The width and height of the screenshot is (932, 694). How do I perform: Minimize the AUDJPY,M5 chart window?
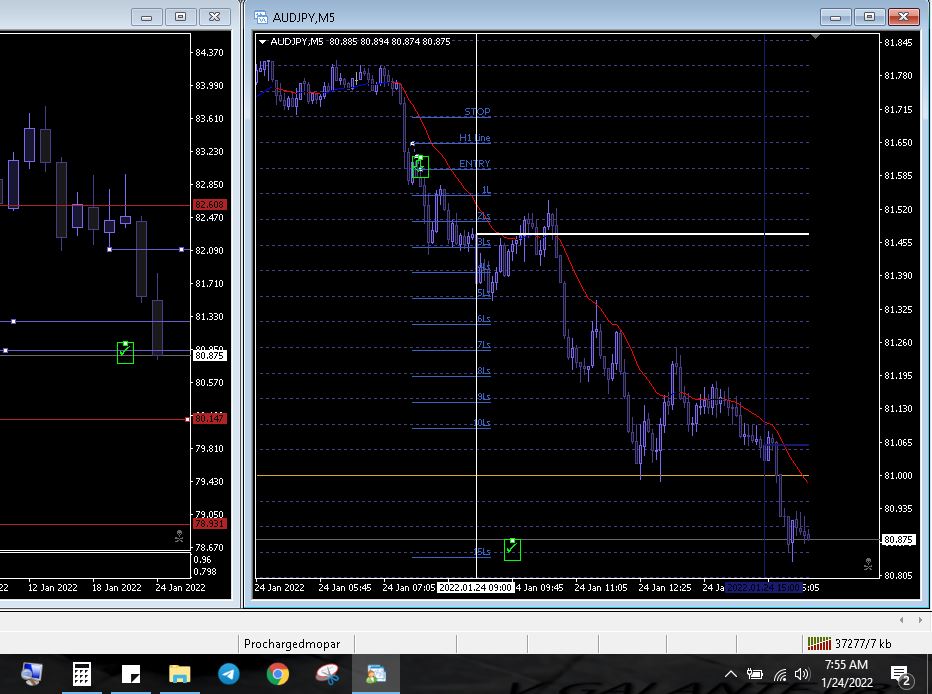tap(835, 17)
